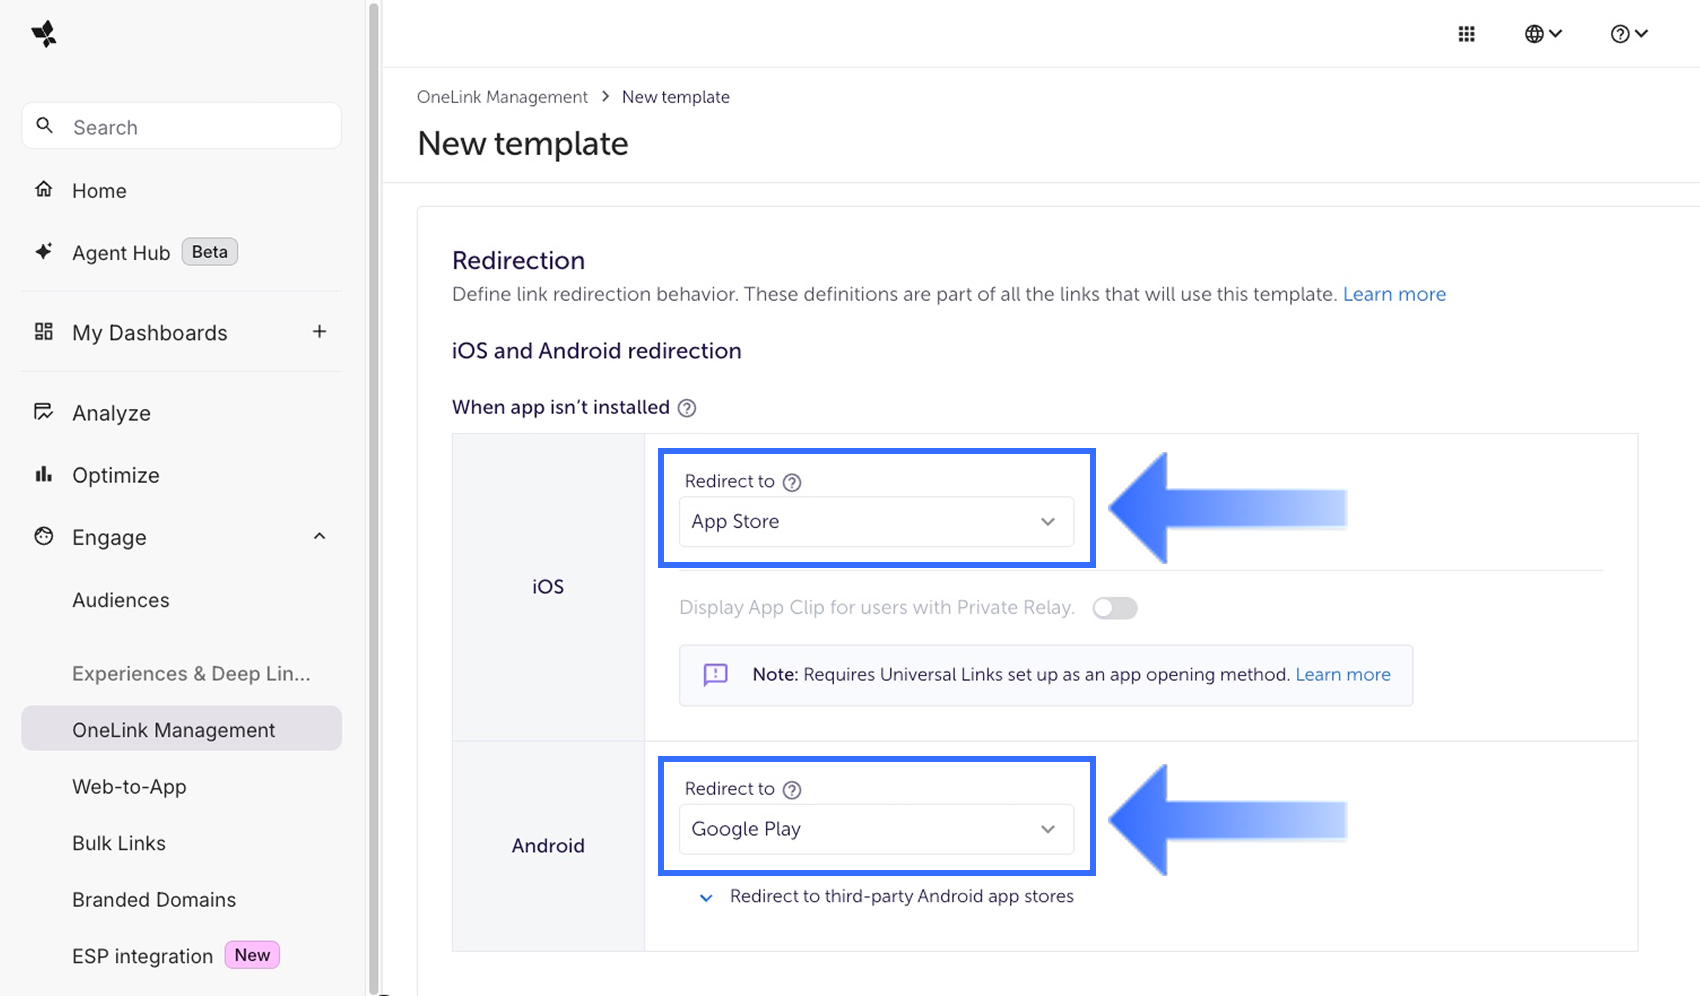Click info icon beside "When app isn't installed"
Viewport: 1700px width, 996px height.
(687, 408)
